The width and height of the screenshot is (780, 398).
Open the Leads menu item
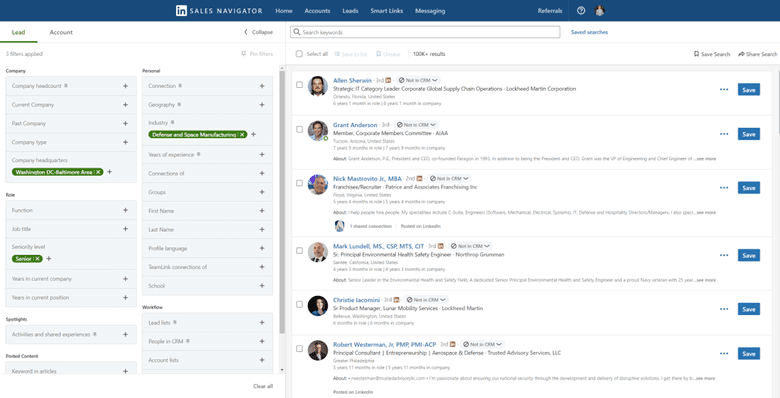click(x=350, y=10)
